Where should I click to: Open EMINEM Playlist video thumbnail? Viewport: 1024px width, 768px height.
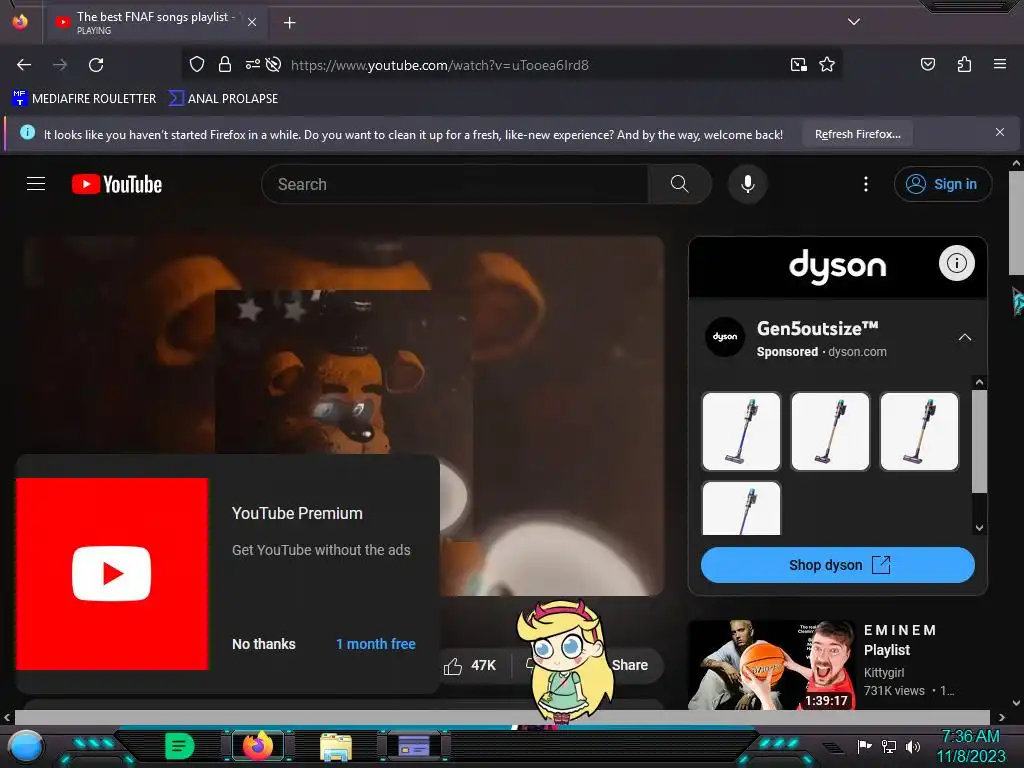[771, 665]
